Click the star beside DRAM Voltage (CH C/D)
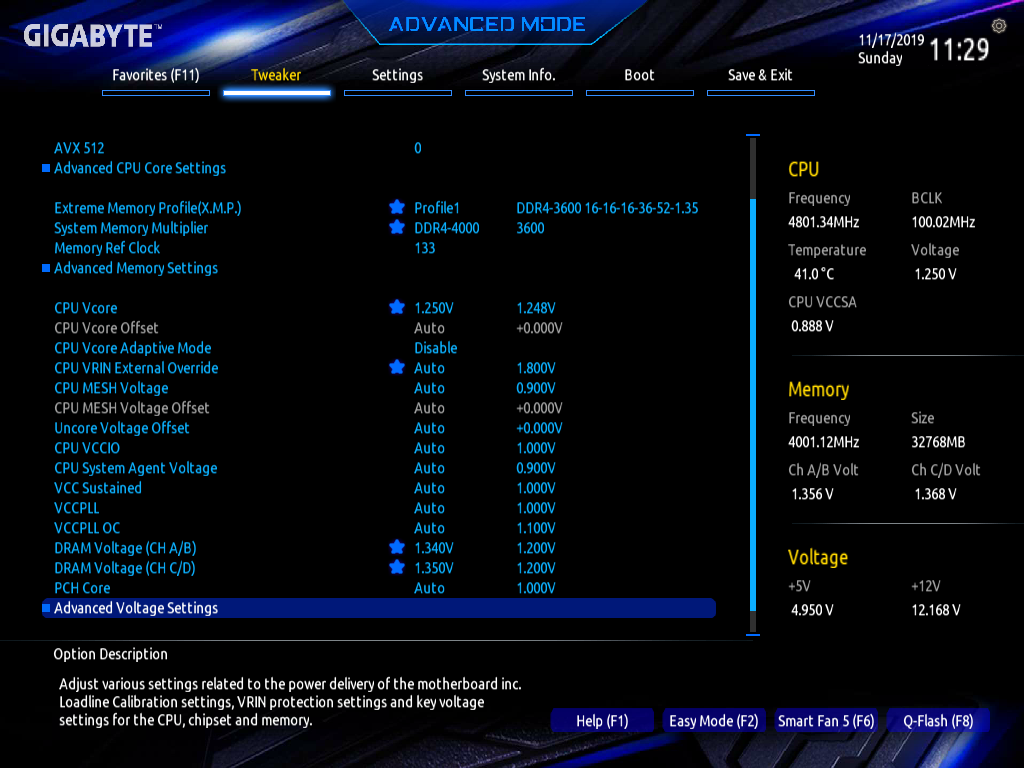 396,567
